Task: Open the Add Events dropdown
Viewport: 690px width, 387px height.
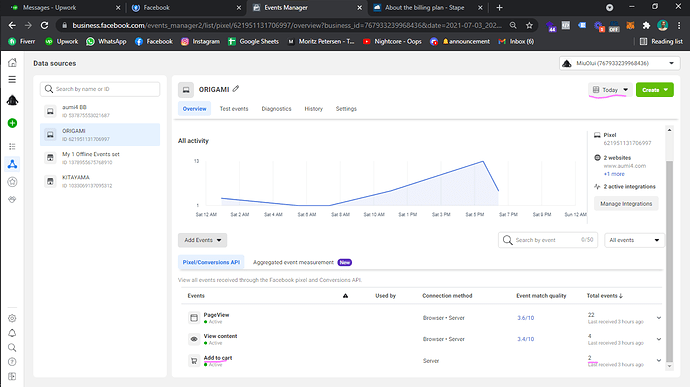Action: tap(202, 240)
